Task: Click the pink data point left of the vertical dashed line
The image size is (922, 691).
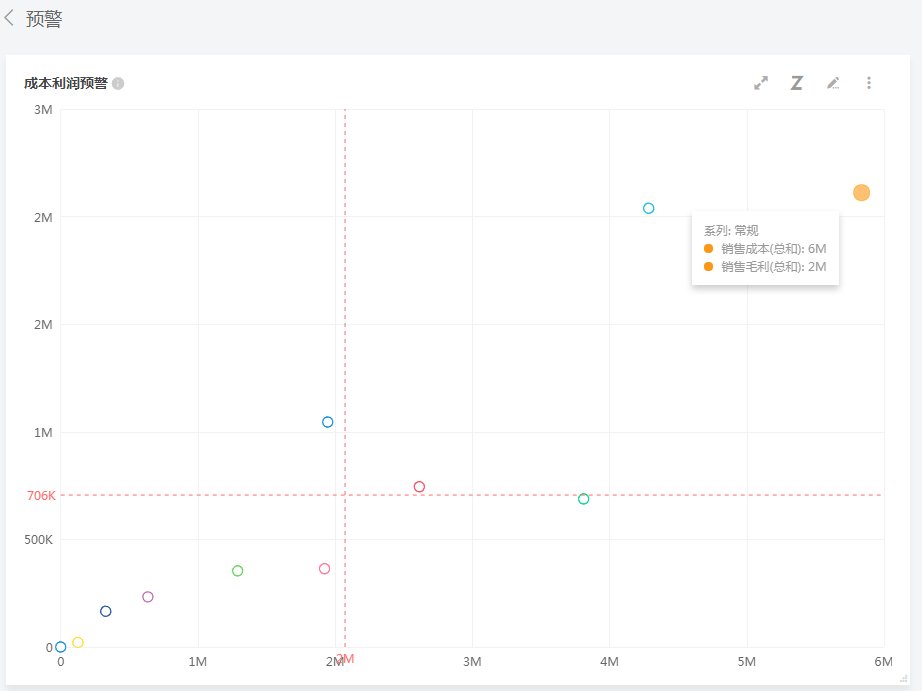Action: (x=324, y=569)
